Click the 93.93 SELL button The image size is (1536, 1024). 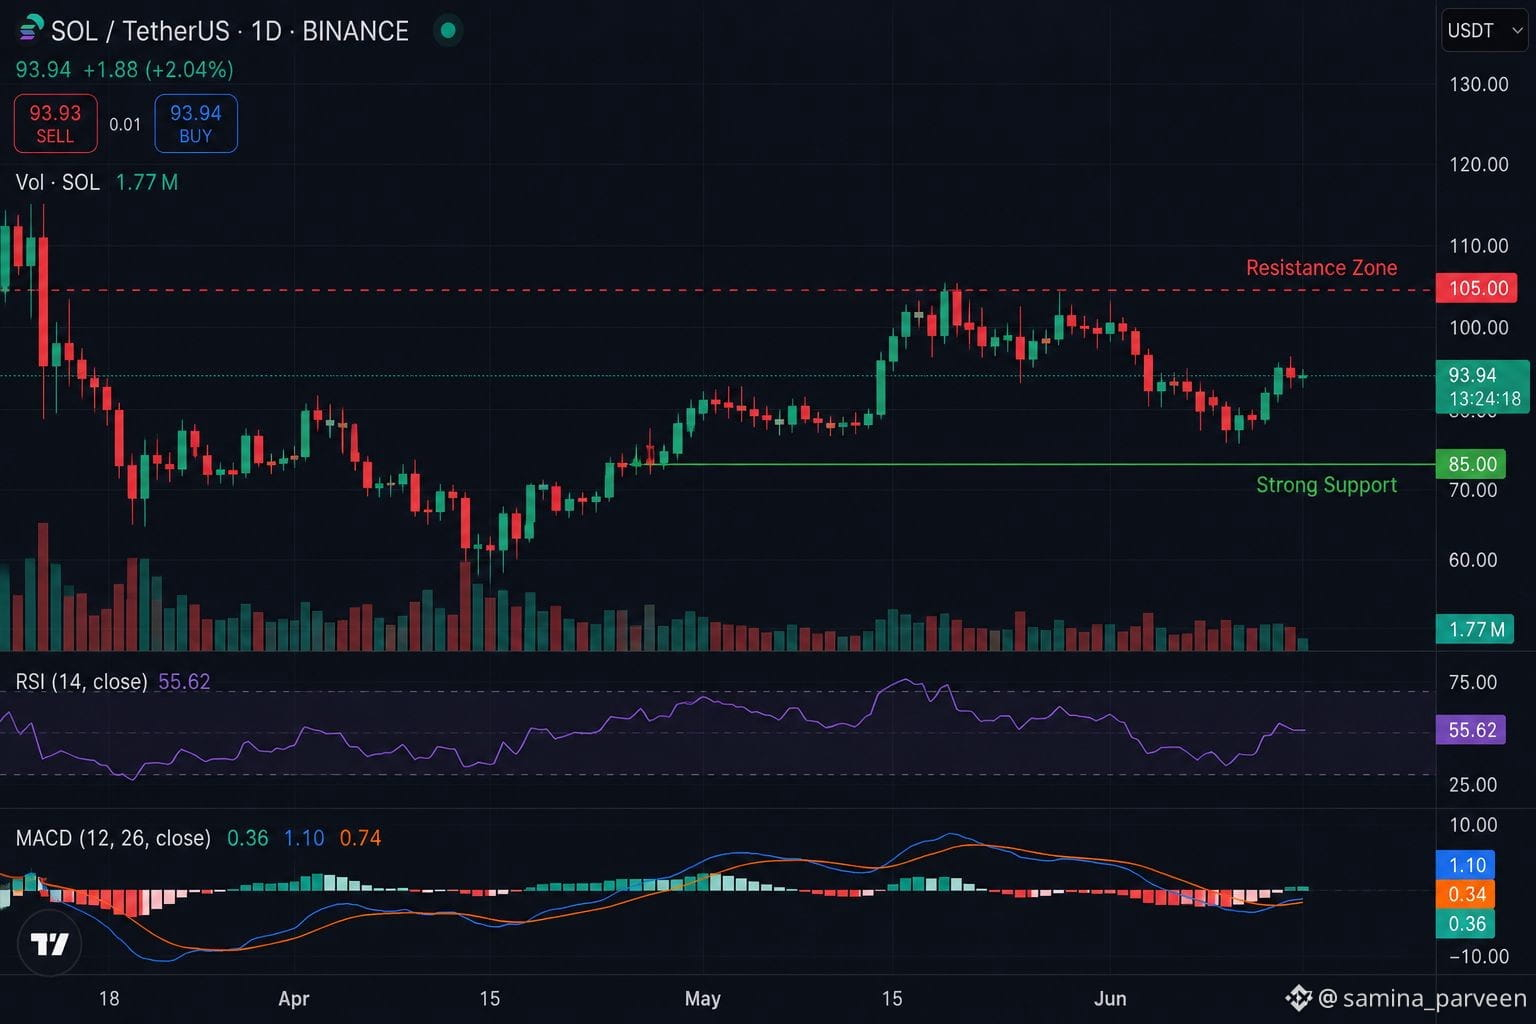pyautogui.click(x=55, y=124)
